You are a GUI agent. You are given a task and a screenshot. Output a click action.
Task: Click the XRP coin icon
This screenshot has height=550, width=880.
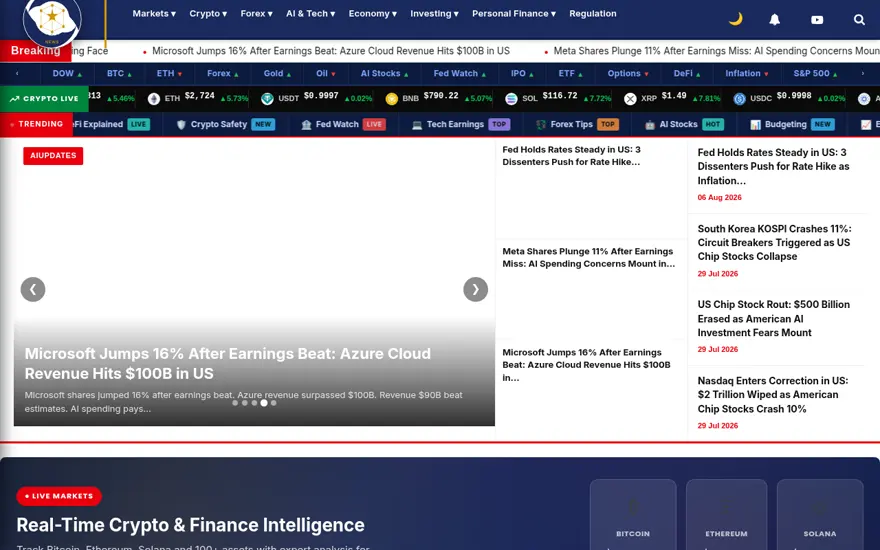click(630, 99)
